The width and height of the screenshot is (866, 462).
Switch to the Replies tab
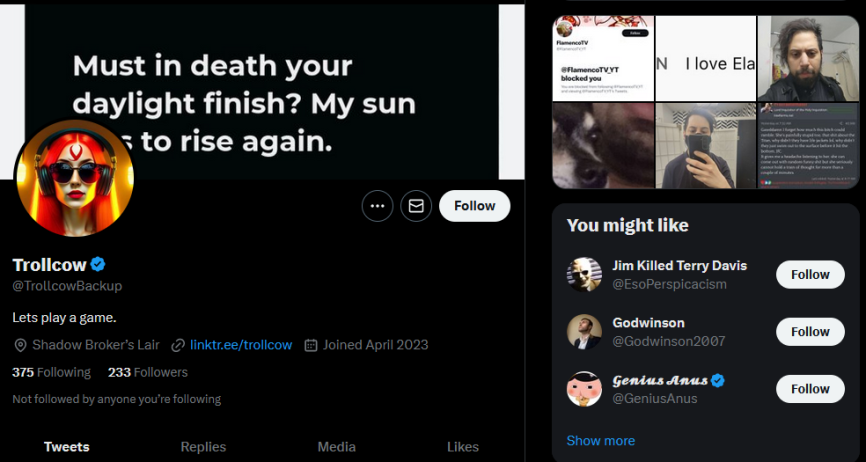point(203,447)
